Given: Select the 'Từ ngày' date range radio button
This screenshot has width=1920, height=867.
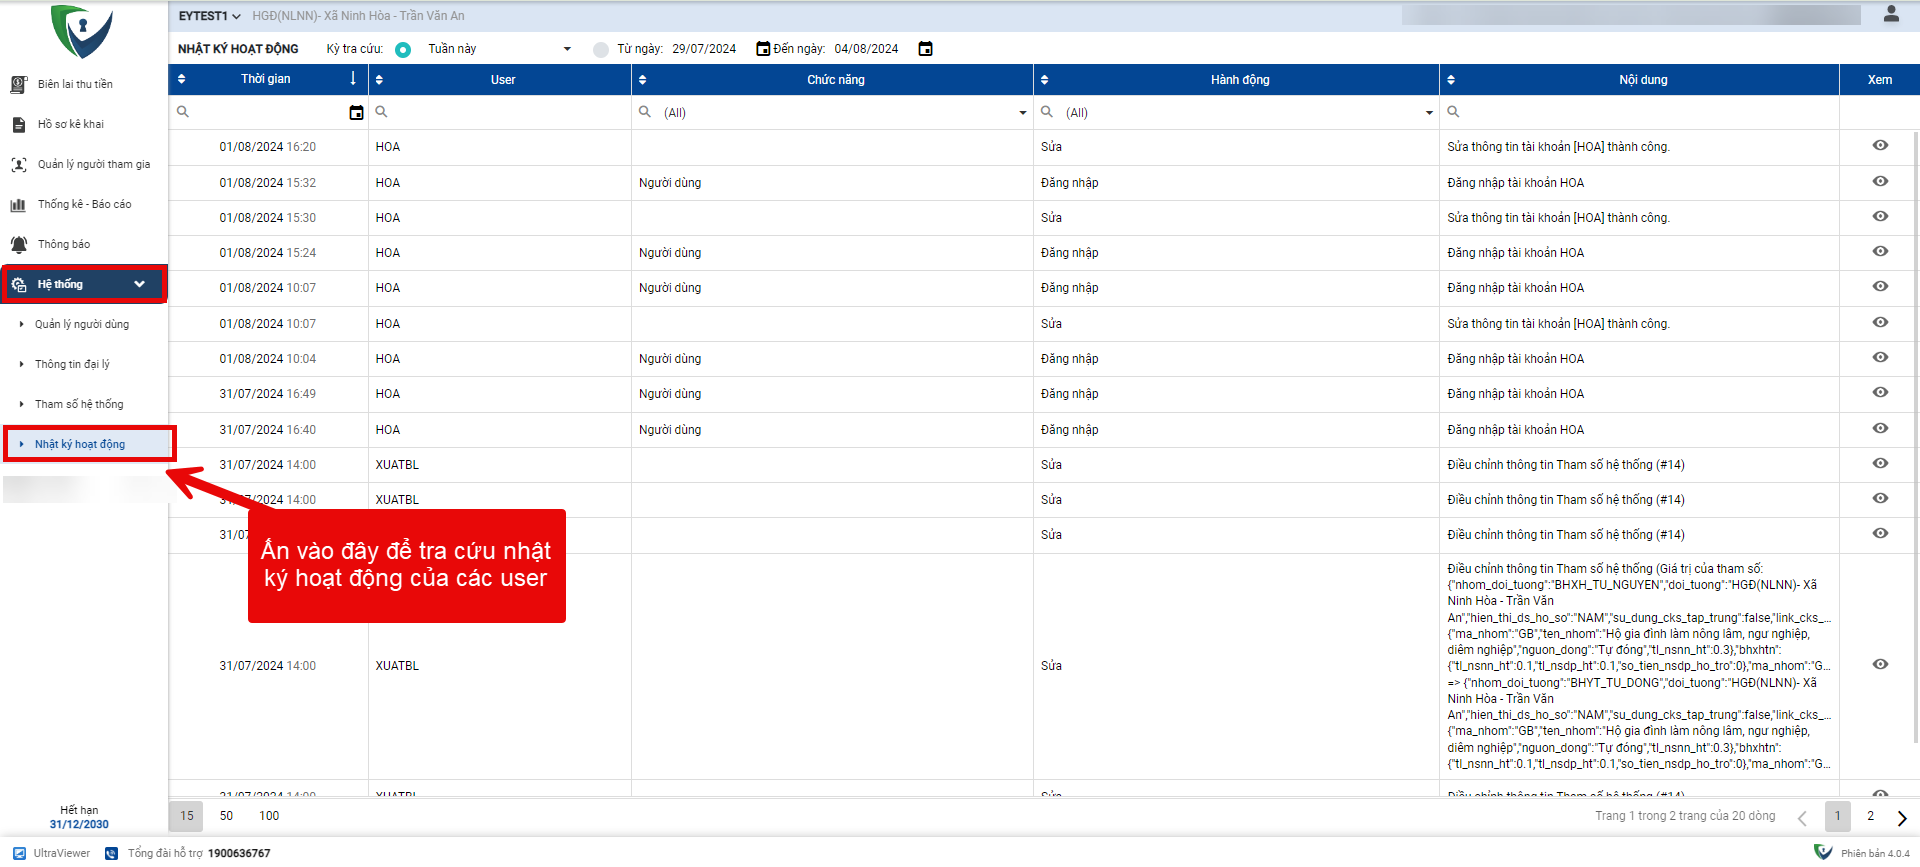Looking at the screenshot, I should 600,50.
